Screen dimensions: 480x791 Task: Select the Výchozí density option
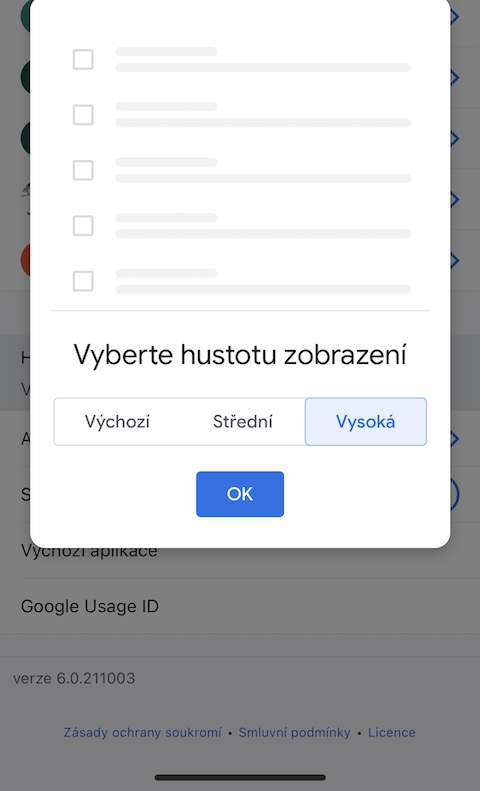tap(117, 422)
